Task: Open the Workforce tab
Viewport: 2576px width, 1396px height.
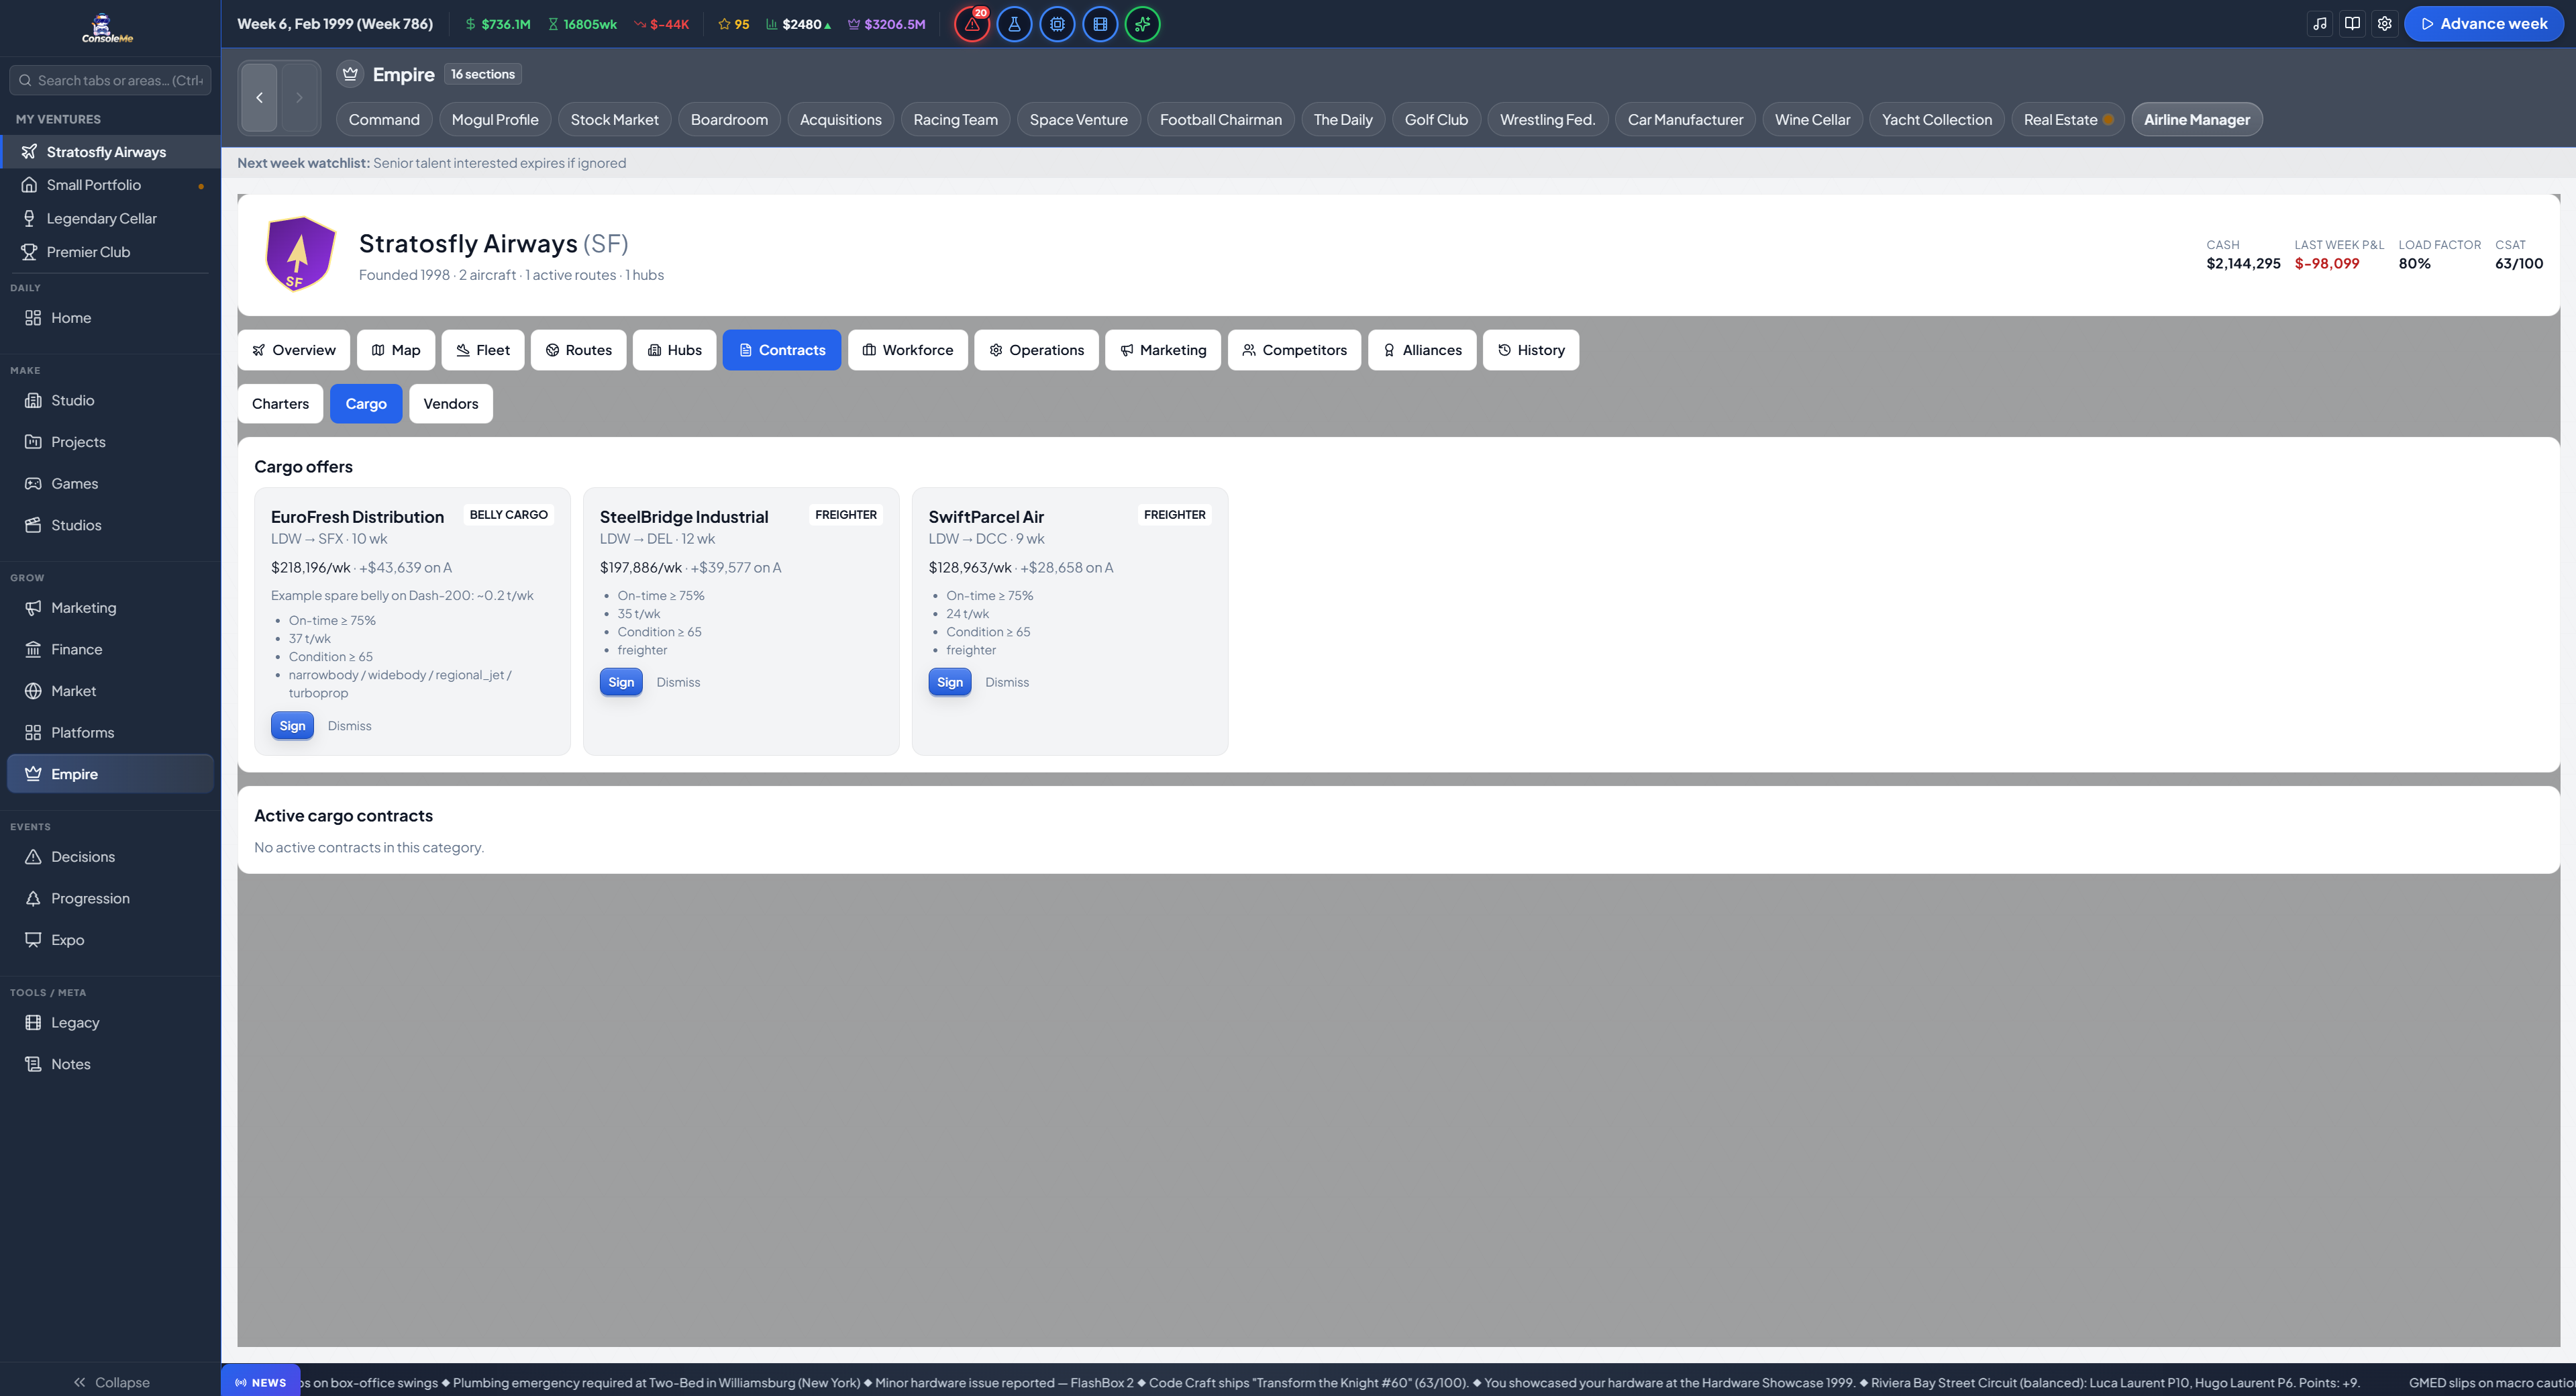Action: (908, 350)
